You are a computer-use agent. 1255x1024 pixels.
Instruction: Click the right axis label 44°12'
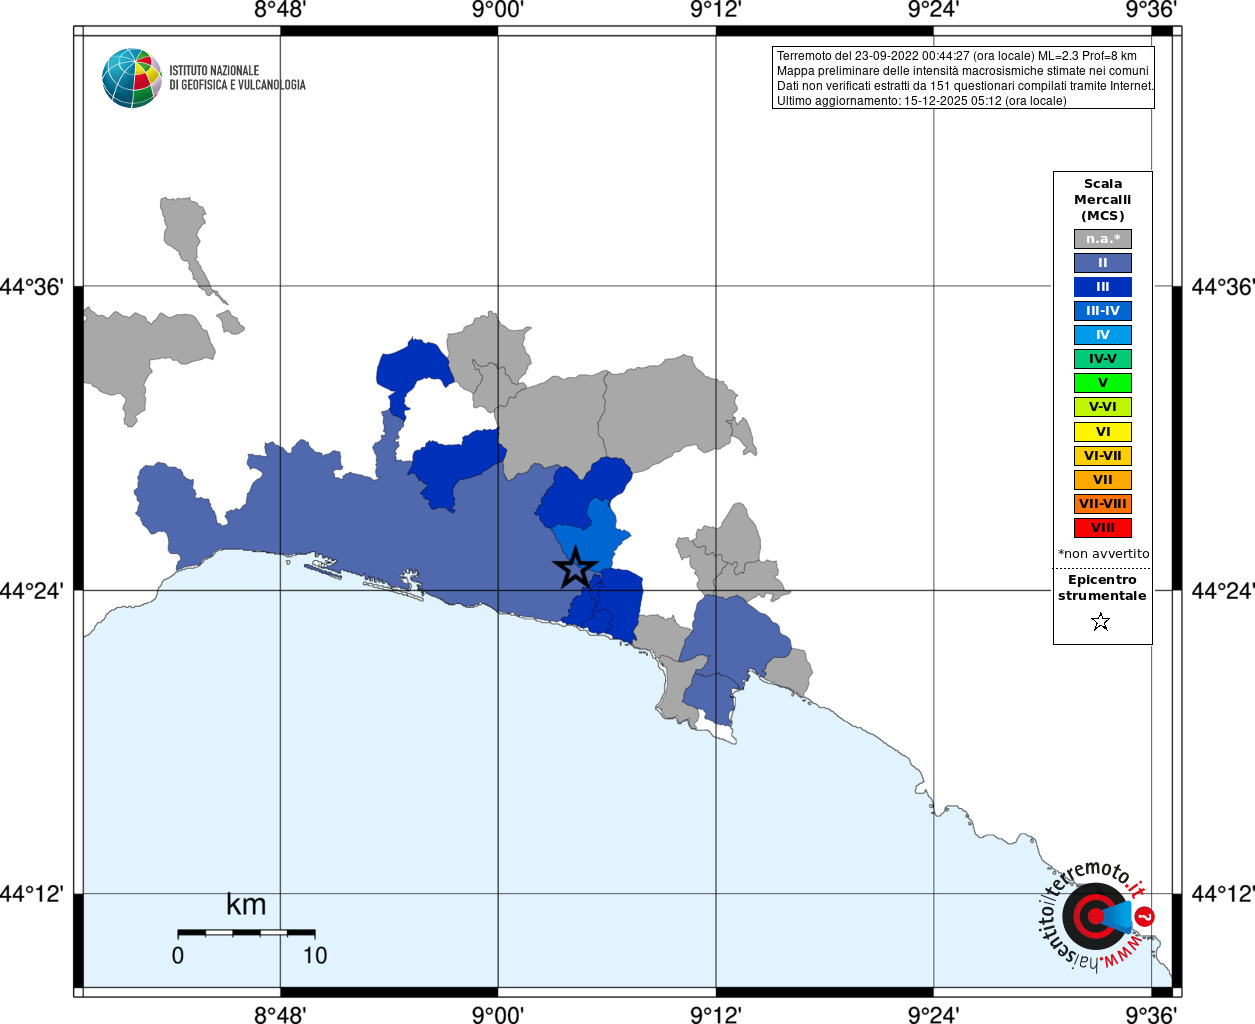[x=1222, y=893]
